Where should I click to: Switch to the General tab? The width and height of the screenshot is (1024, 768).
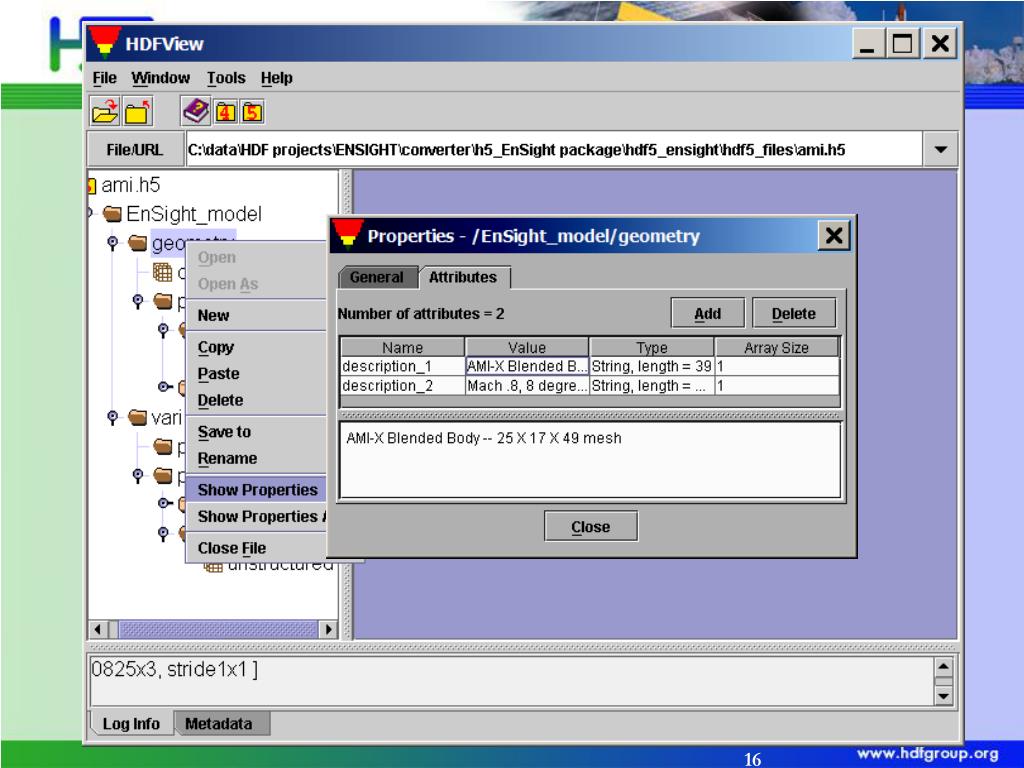click(x=376, y=277)
